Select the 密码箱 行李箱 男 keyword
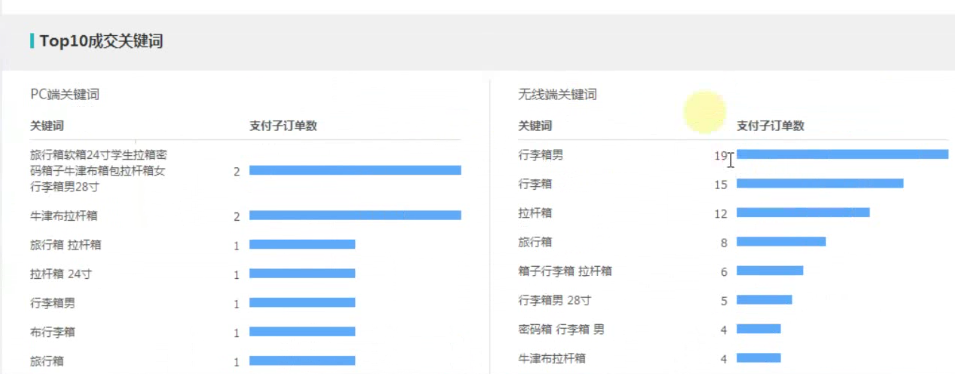Image resolution: width=955 pixels, height=374 pixels. 561,330
